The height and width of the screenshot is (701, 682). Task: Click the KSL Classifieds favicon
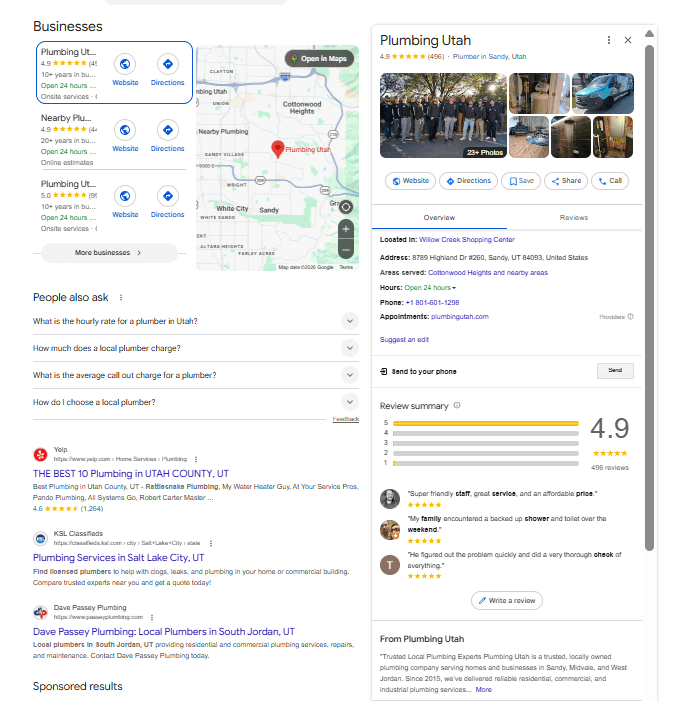point(41,539)
